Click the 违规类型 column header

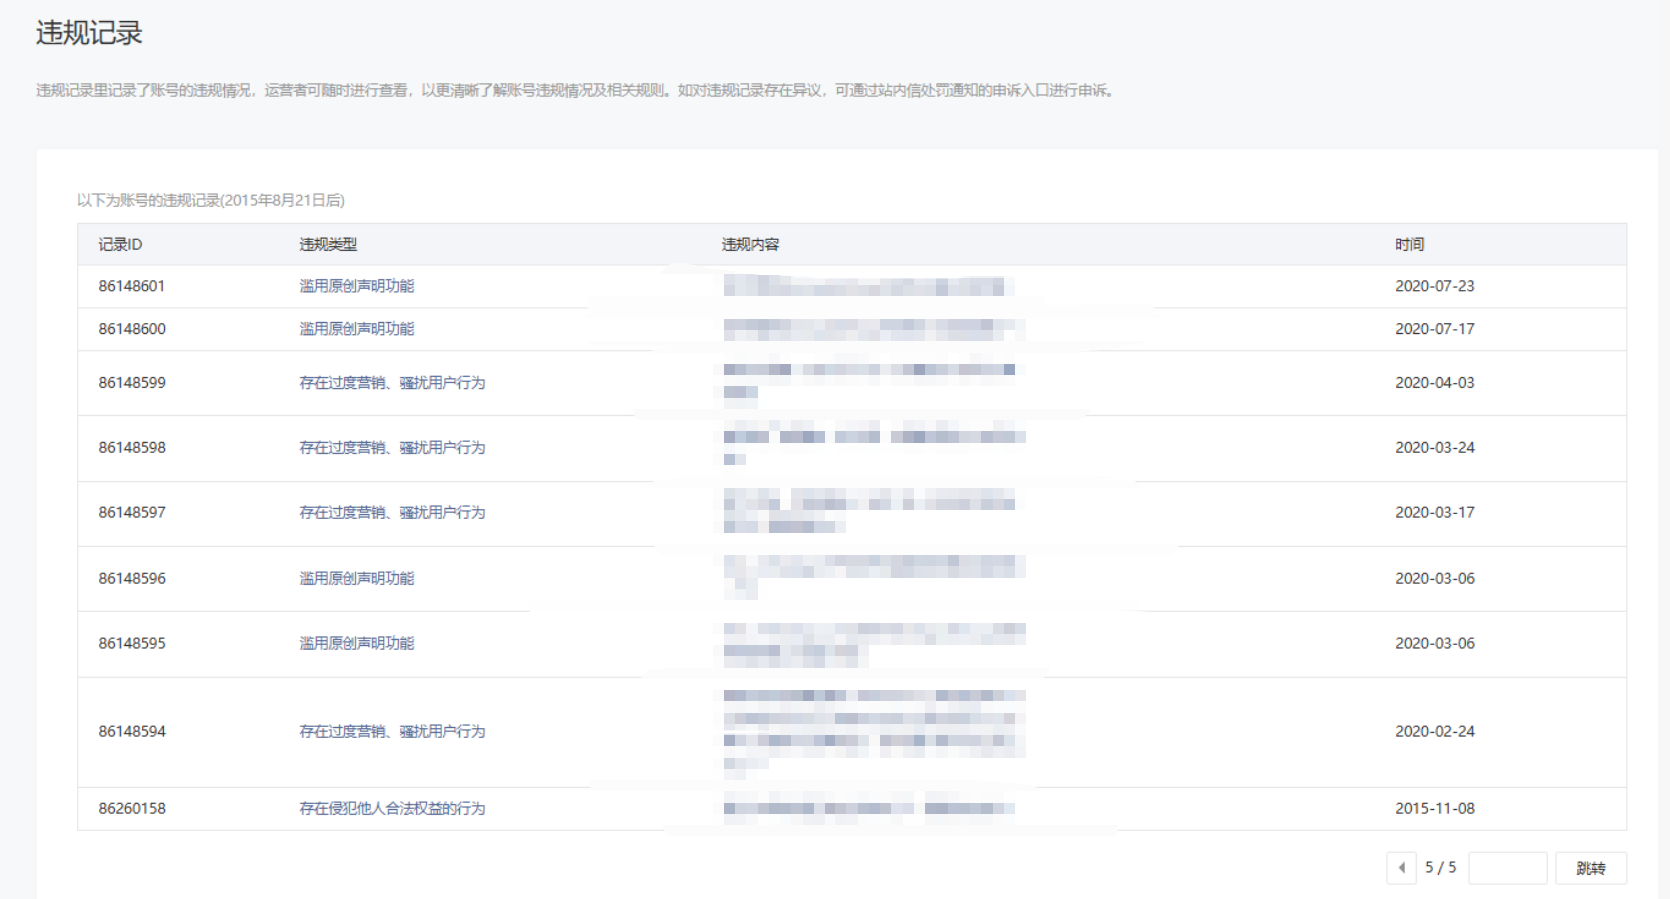point(328,245)
